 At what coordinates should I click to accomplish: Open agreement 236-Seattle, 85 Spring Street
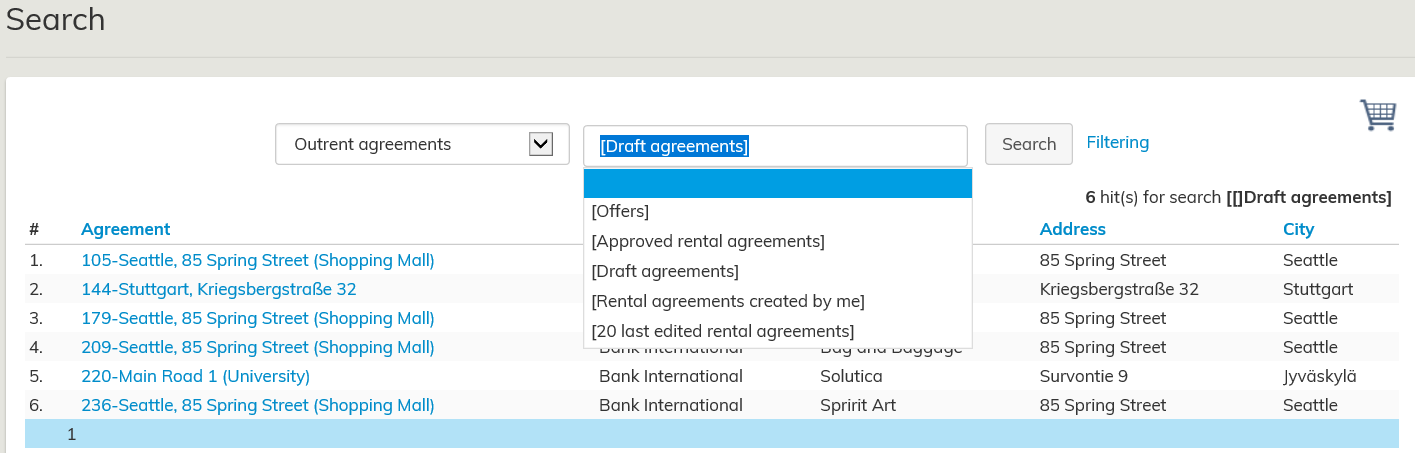(258, 406)
